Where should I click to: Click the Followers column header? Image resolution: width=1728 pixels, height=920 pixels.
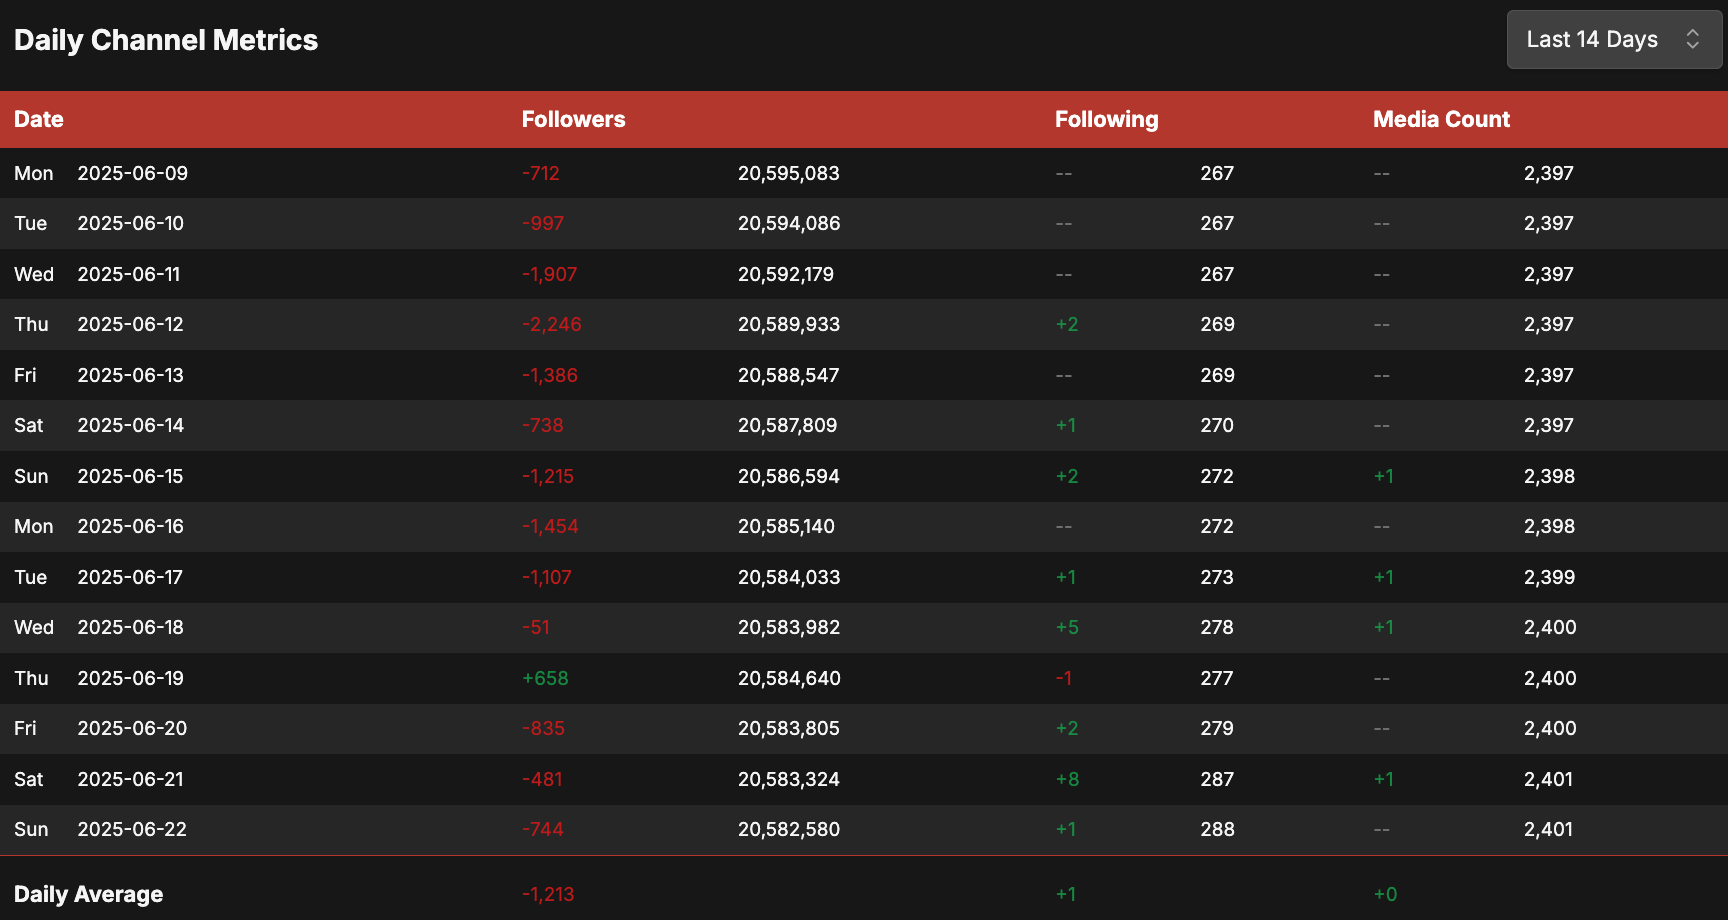click(x=573, y=120)
